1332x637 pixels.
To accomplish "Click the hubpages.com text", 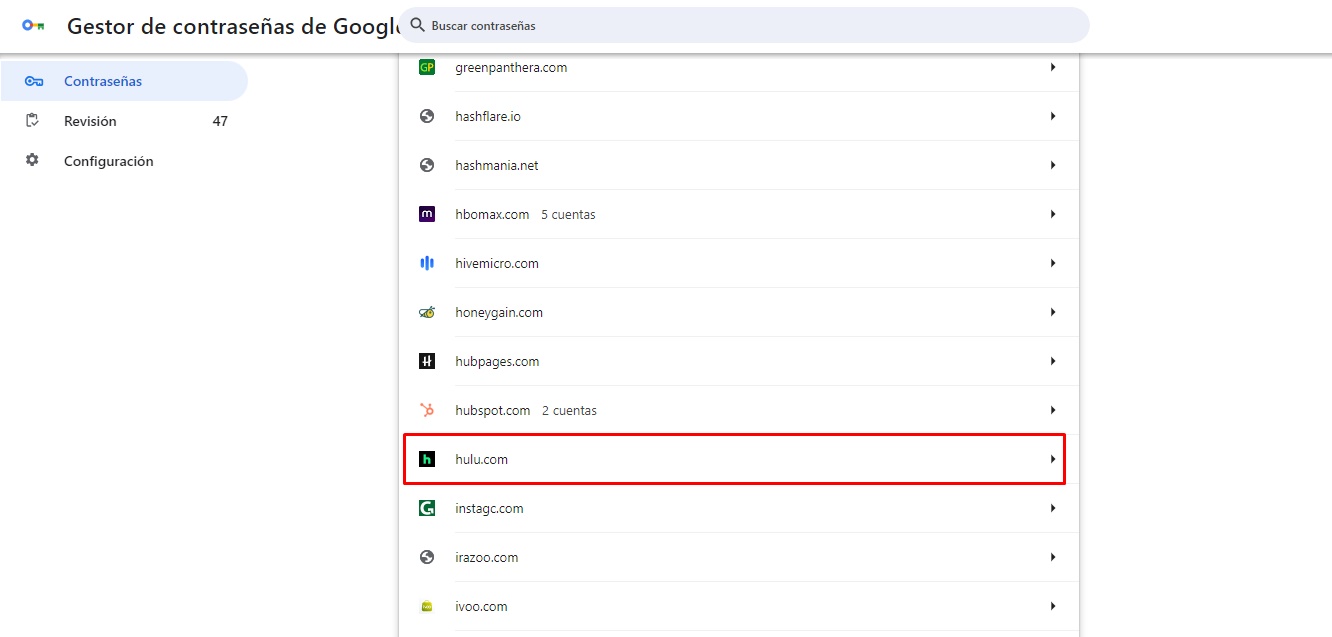I will click(497, 361).
